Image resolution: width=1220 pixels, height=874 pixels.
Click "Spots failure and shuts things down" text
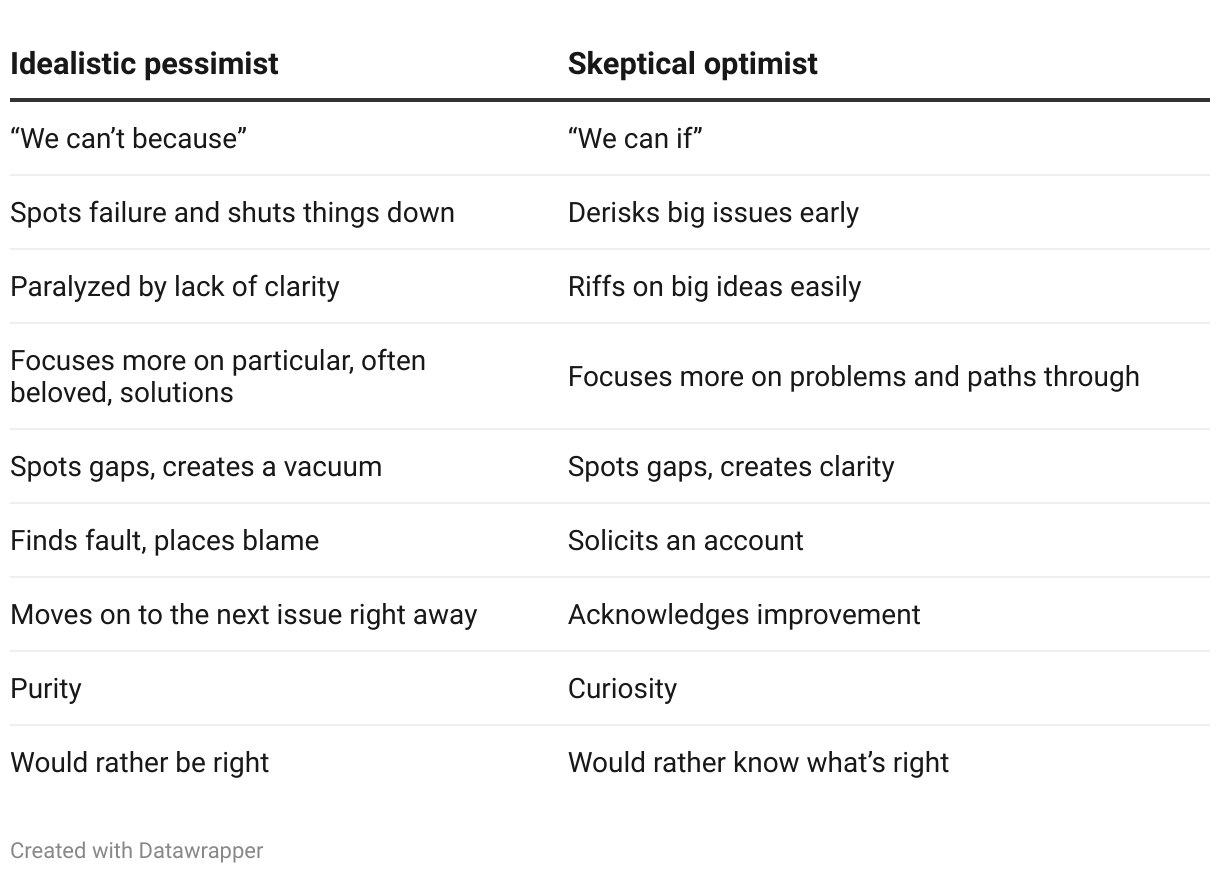232,212
